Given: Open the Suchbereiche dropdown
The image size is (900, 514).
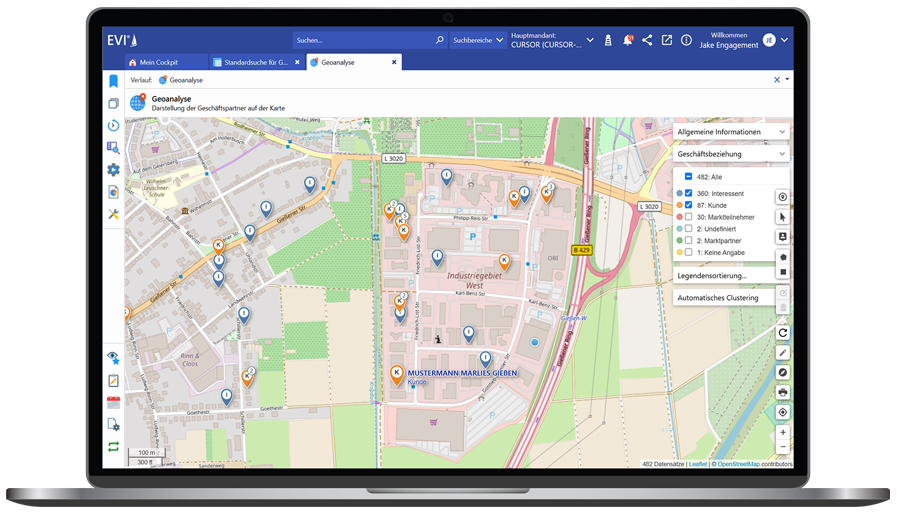Looking at the screenshot, I should [477, 41].
